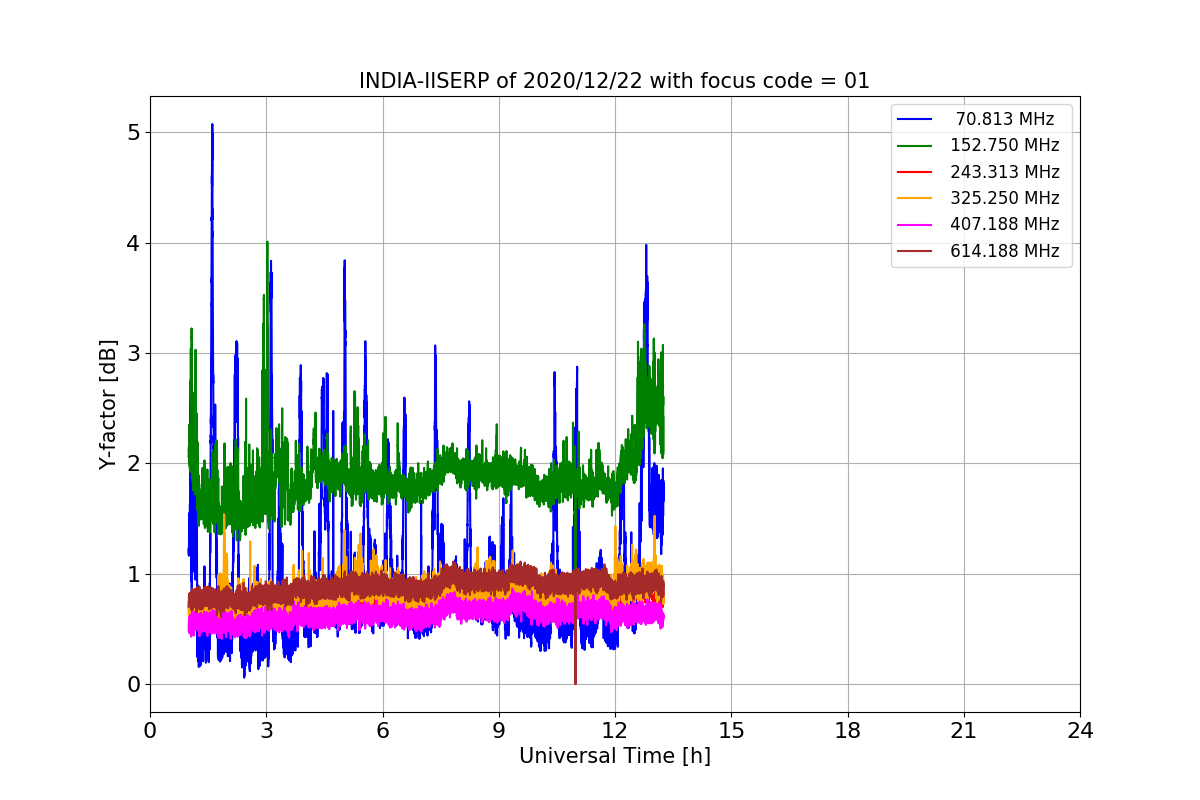Select the 325.250 MHz legend label

(x=1004, y=198)
